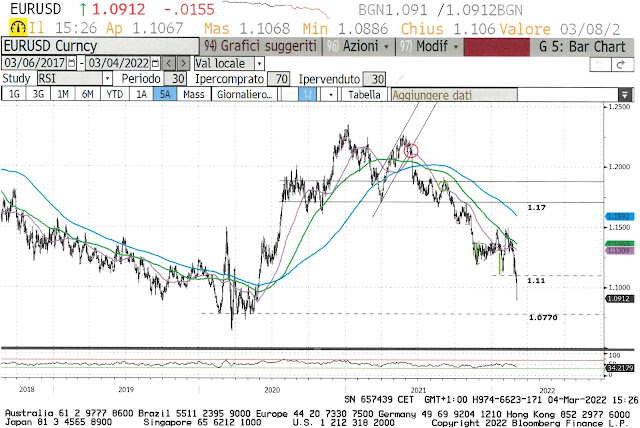Click the end date field 03/04/2022

click(118, 63)
